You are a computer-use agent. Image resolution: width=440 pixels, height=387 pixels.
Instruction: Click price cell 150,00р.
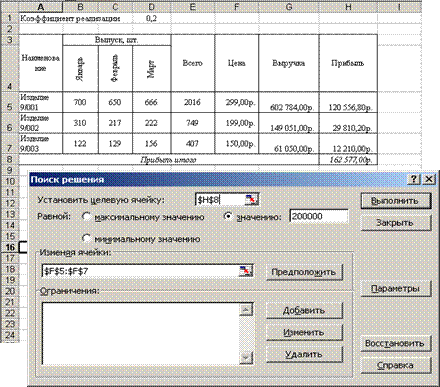pos(237,143)
